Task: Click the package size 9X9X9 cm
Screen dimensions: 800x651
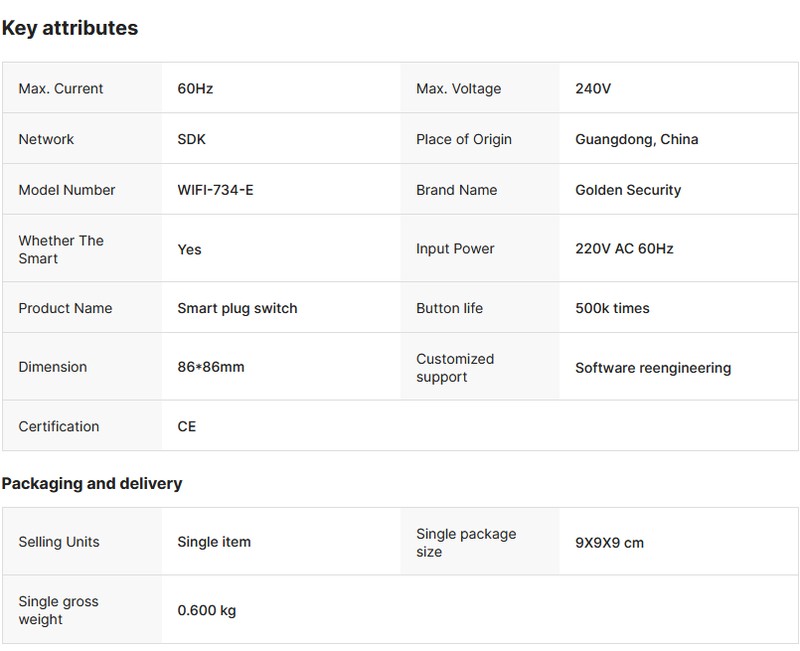Action: pos(609,543)
